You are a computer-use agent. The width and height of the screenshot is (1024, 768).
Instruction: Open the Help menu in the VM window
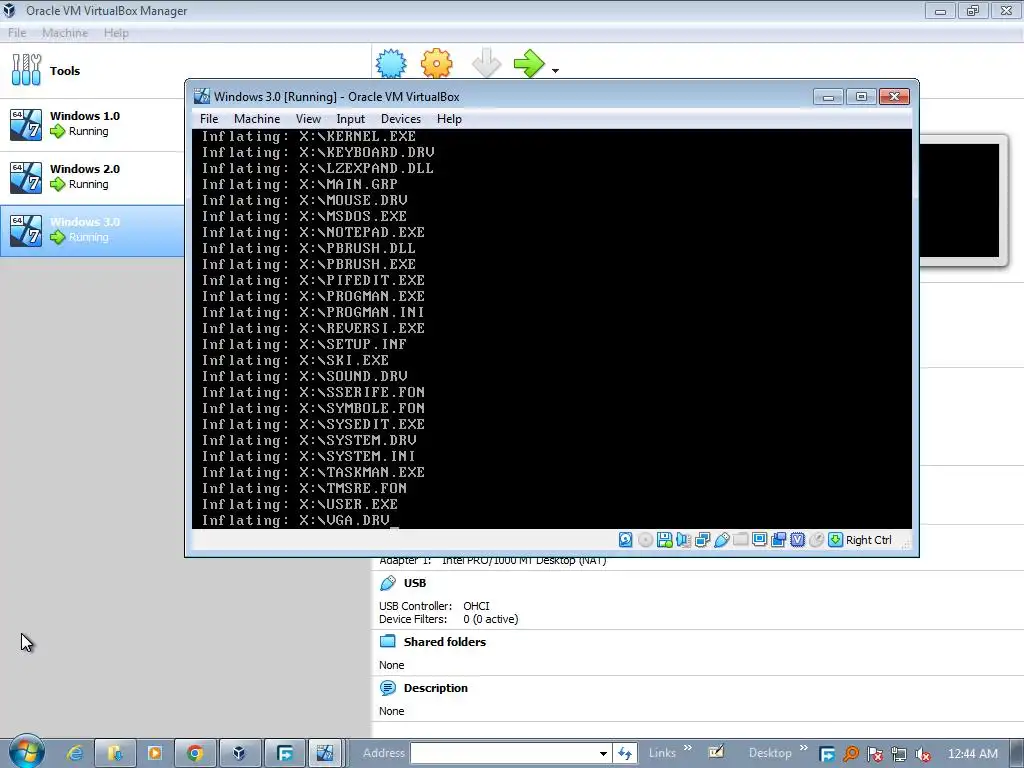point(449,119)
